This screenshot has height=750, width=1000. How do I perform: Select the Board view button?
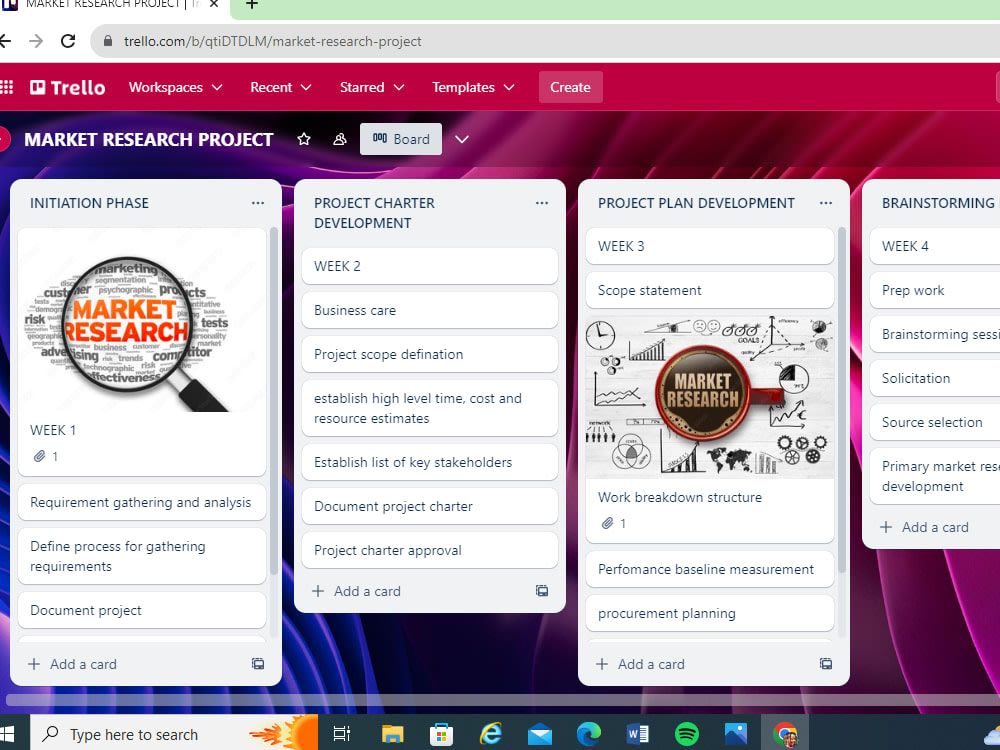click(x=401, y=139)
